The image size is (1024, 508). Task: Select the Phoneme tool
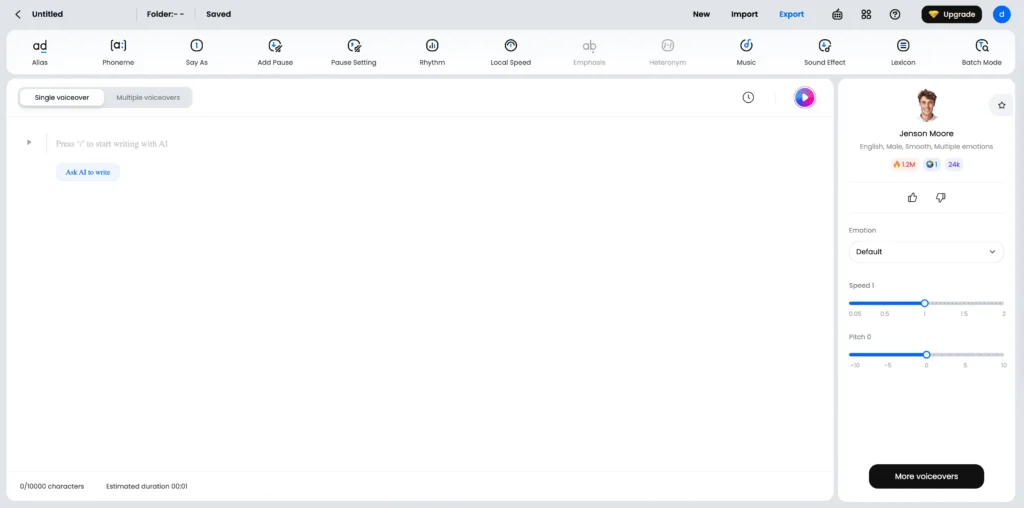tap(118, 46)
